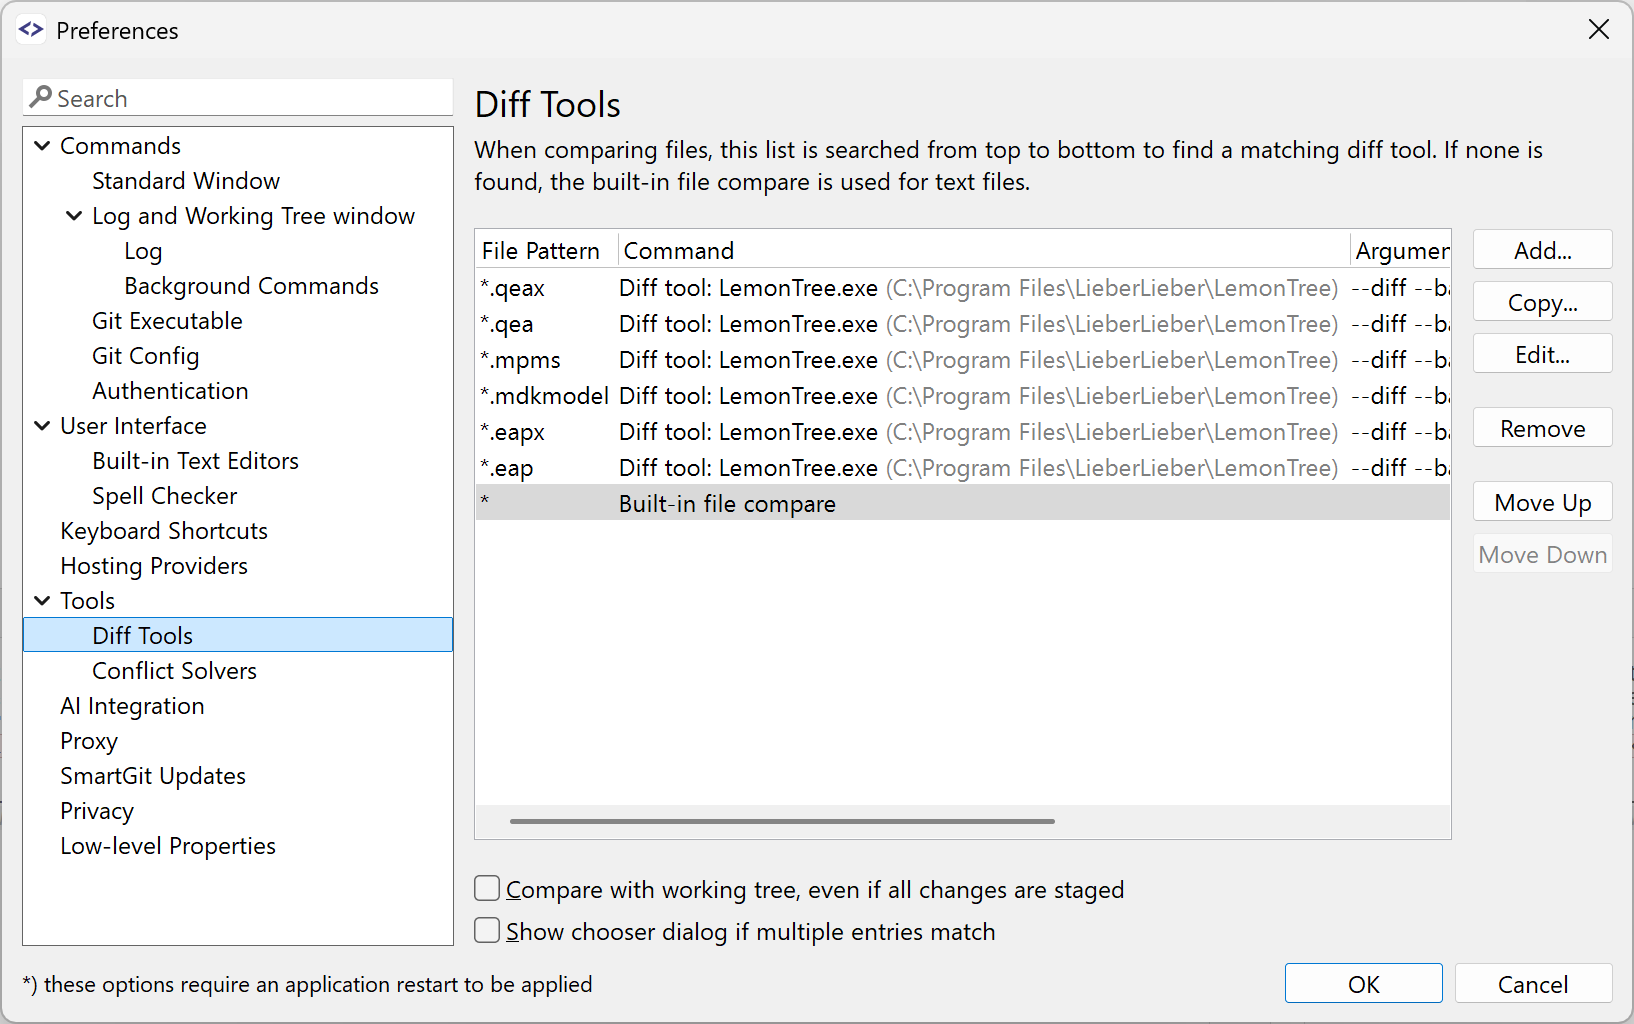Select the Privacy settings entry
The width and height of the screenshot is (1634, 1024).
pos(96,810)
